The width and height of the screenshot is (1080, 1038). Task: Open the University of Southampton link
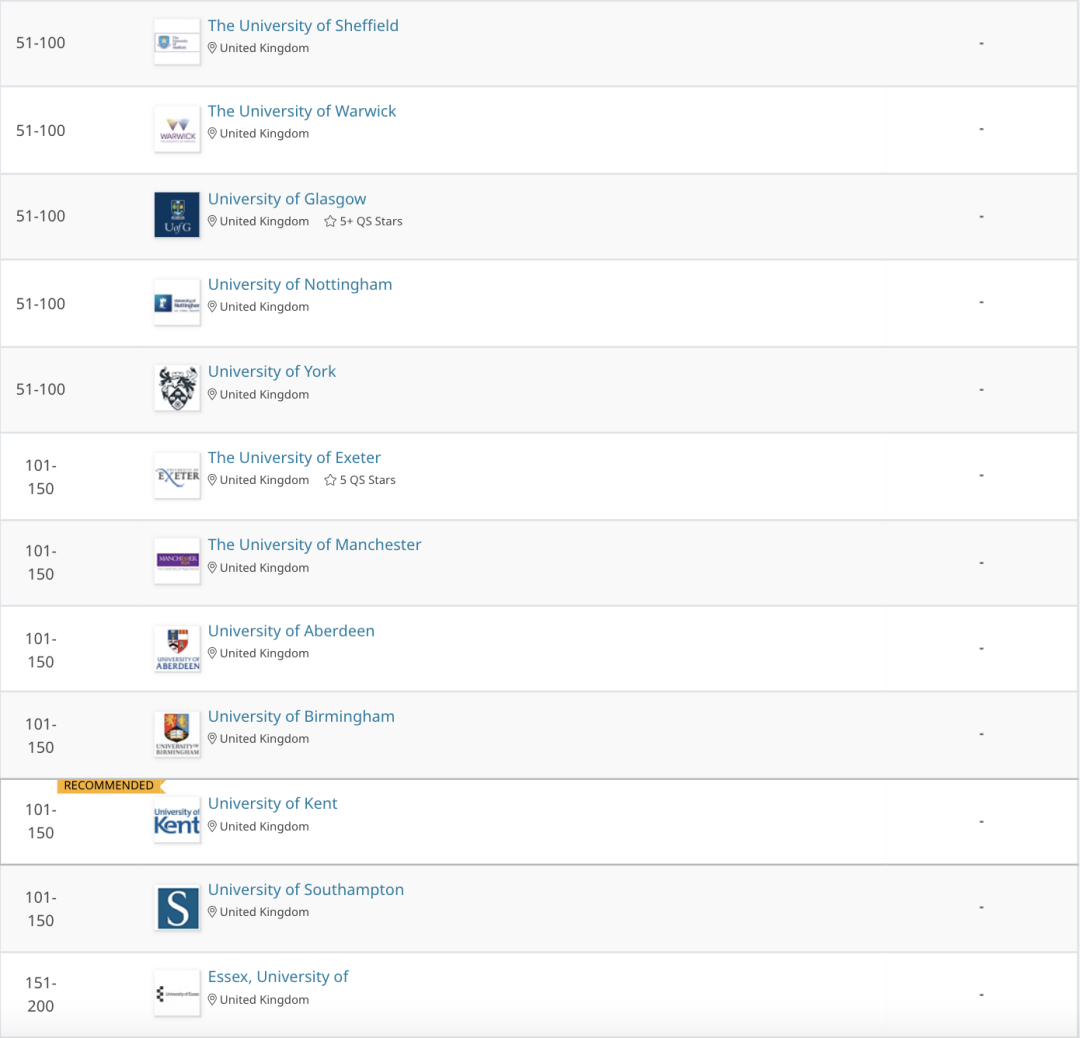[306, 889]
